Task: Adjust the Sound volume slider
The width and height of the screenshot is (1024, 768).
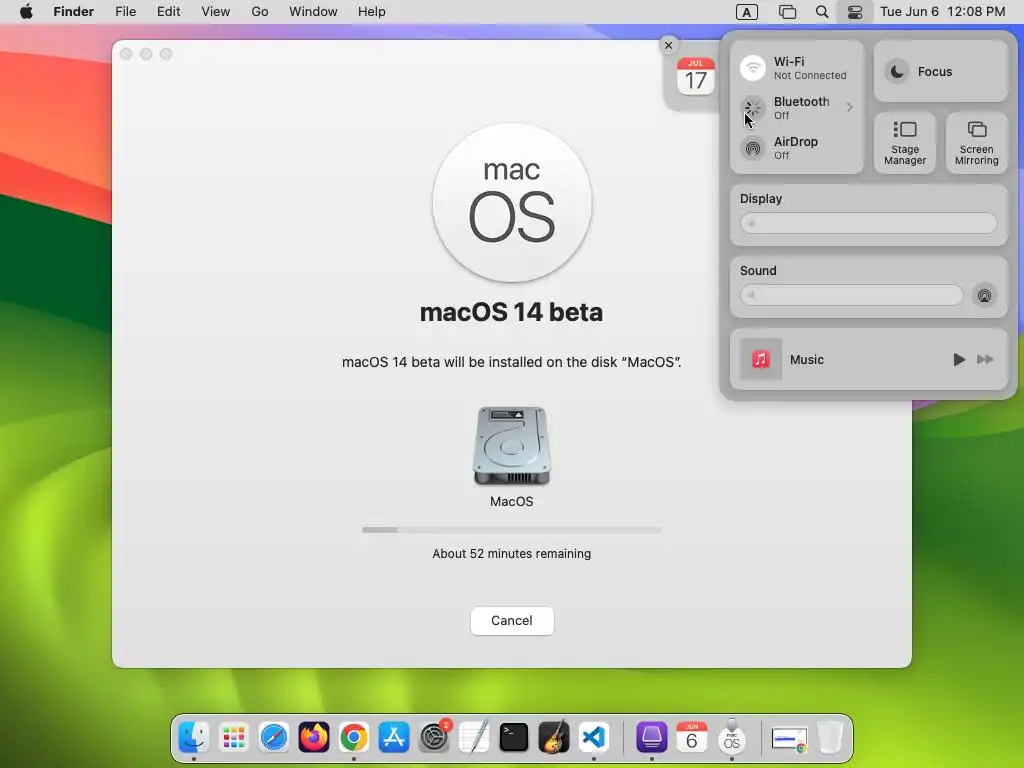Action: point(851,295)
